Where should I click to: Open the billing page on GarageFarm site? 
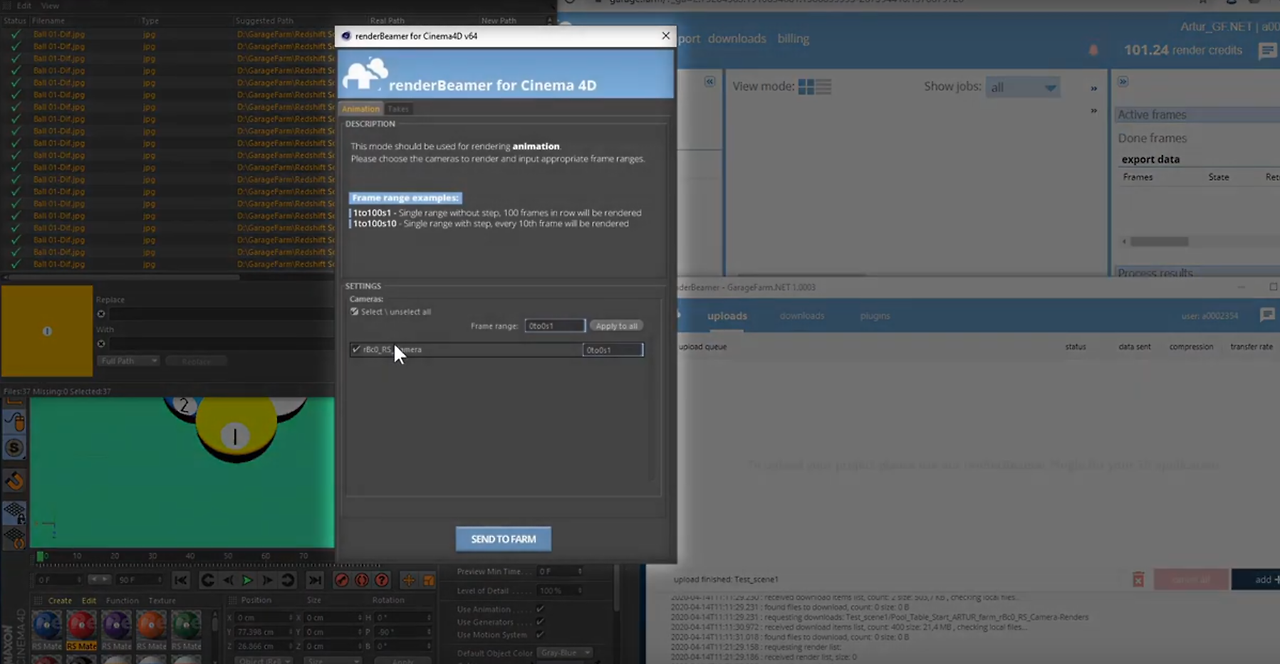pos(793,38)
